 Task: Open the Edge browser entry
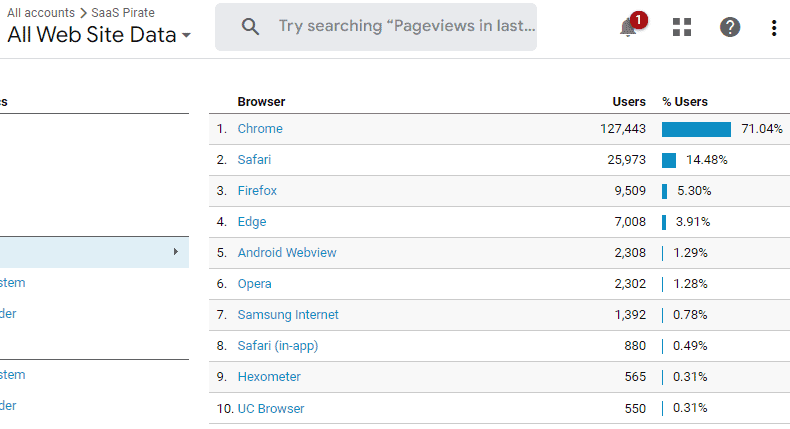click(252, 222)
